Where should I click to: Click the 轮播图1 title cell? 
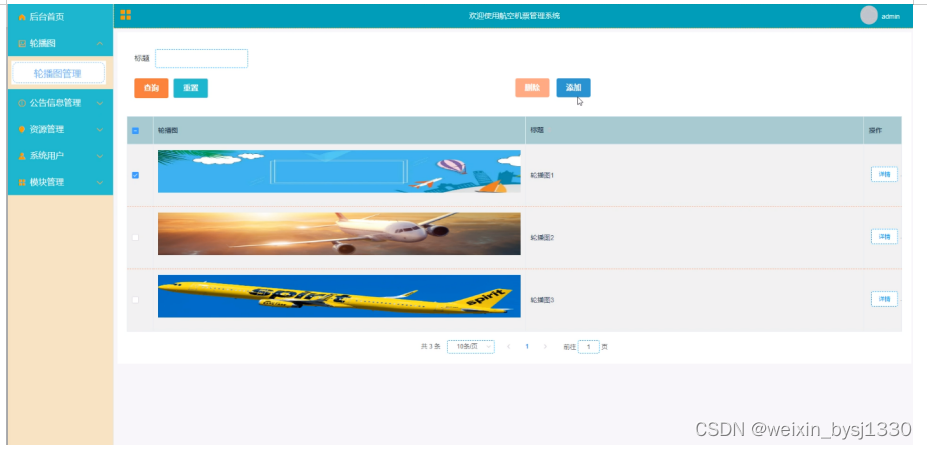click(542, 176)
